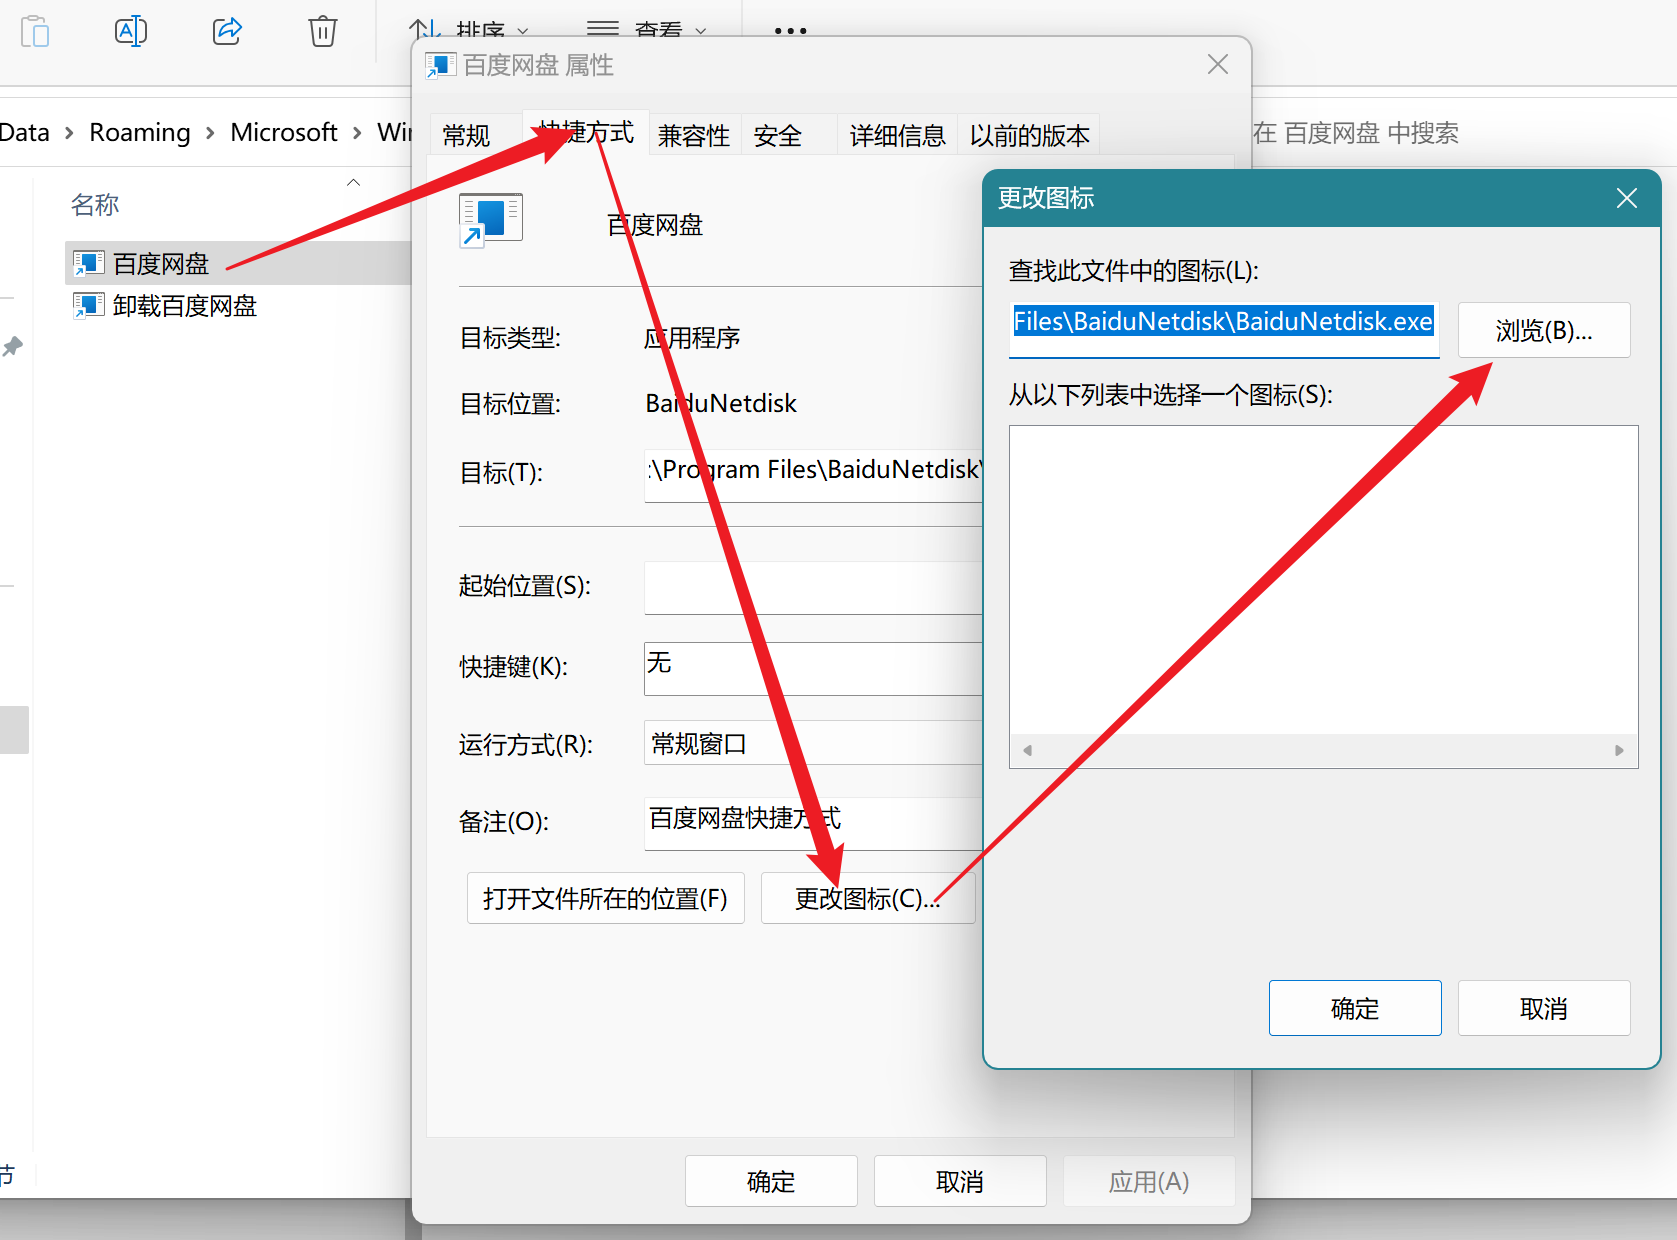Click the right scroll arrow in icon list
The height and width of the screenshot is (1240, 1677).
point(1619,750)
